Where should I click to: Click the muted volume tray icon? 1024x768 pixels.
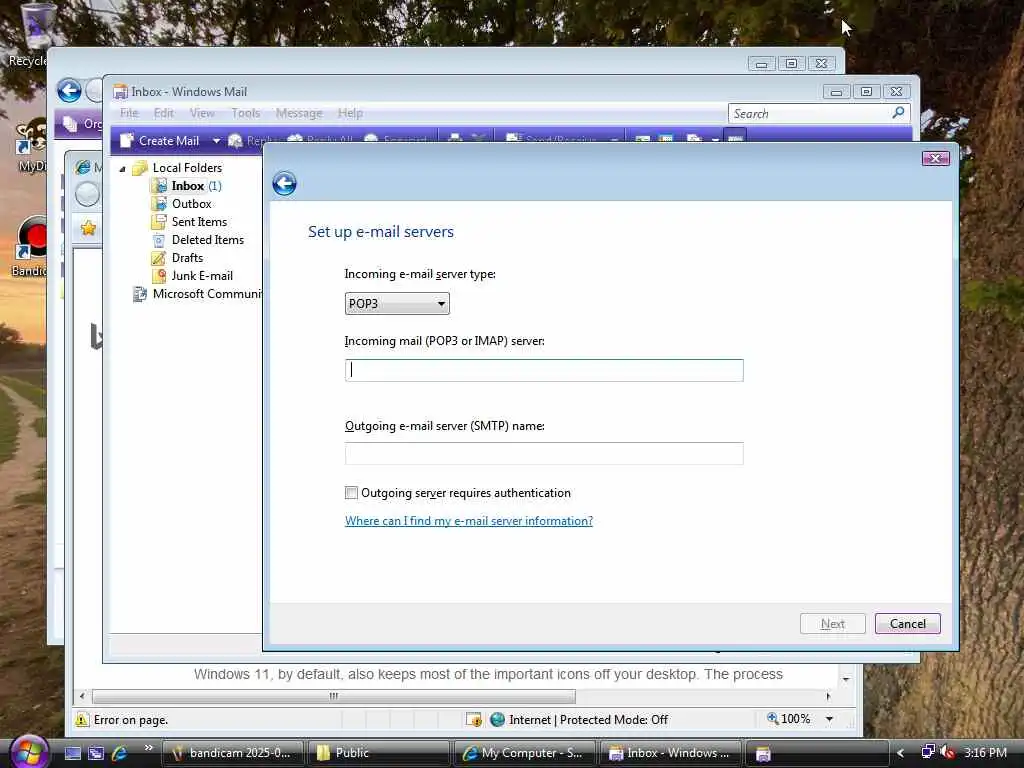[x=947, y=752]
